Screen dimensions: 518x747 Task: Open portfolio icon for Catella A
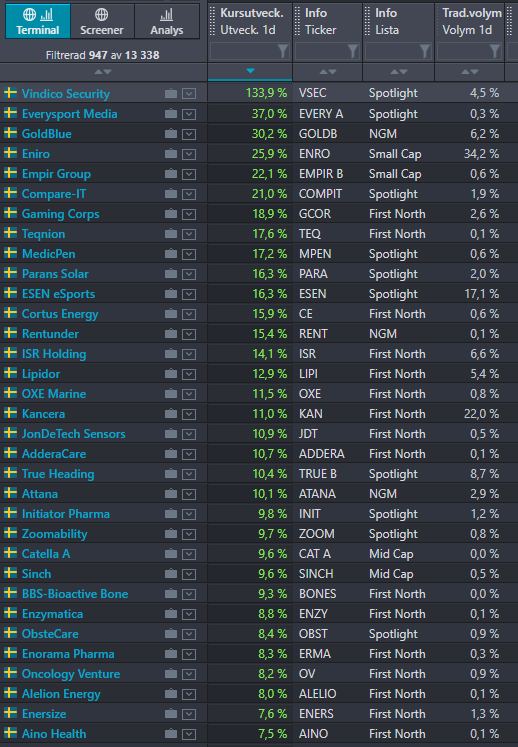(x=171, y=554)
